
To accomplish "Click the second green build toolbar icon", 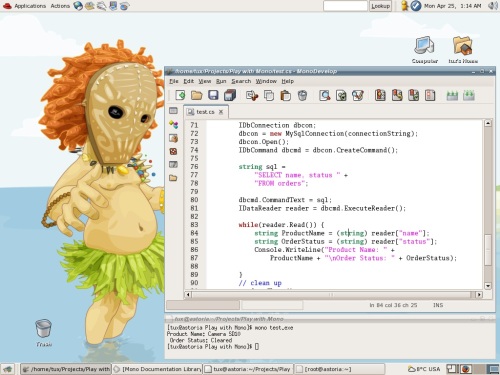I will [x=469, y=96].
